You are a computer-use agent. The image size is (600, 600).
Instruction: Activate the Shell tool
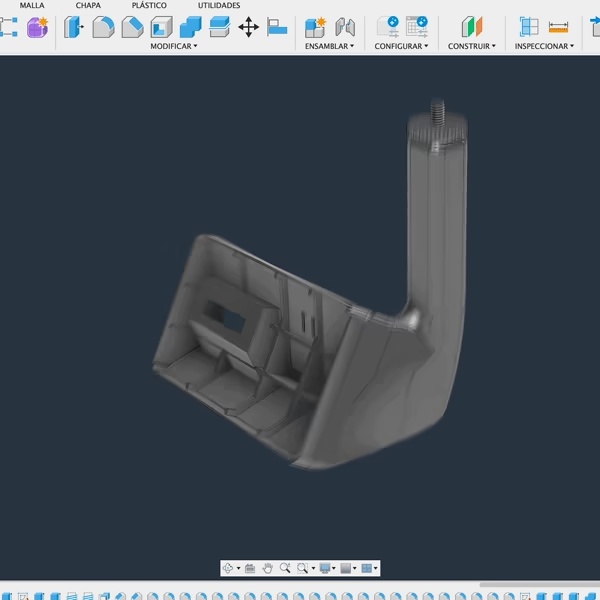pyautogui.click(x=161, y=27)
